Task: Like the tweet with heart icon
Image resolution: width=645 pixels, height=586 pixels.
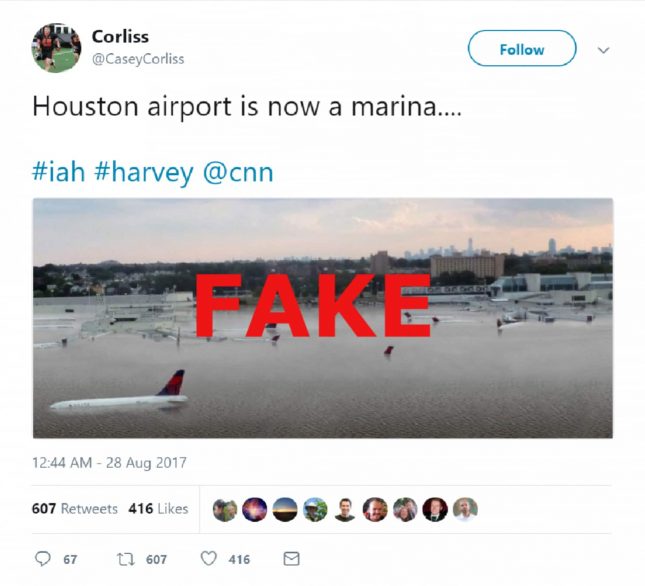Action: click(209, 559)
